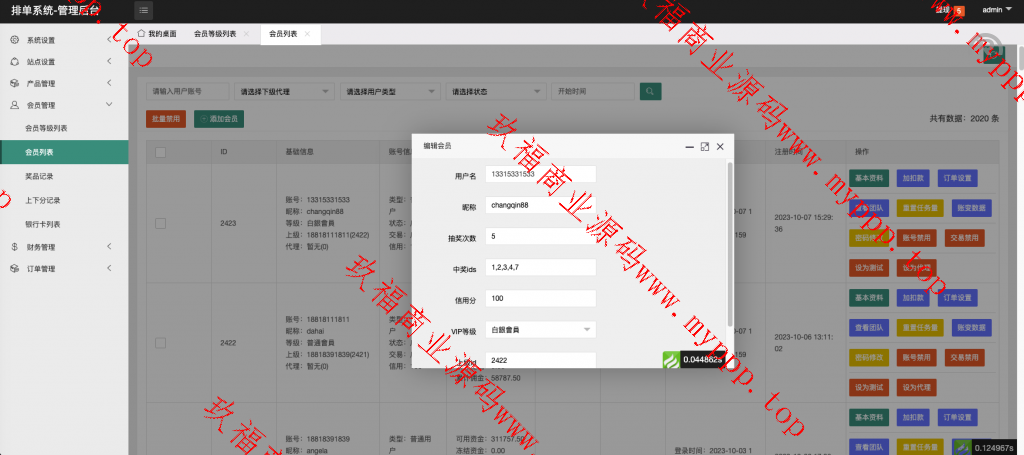Check the row checkbox for member 2422
Image resolution: width=1024 pixels, height=455 pixels.
(x=160, y=342)
